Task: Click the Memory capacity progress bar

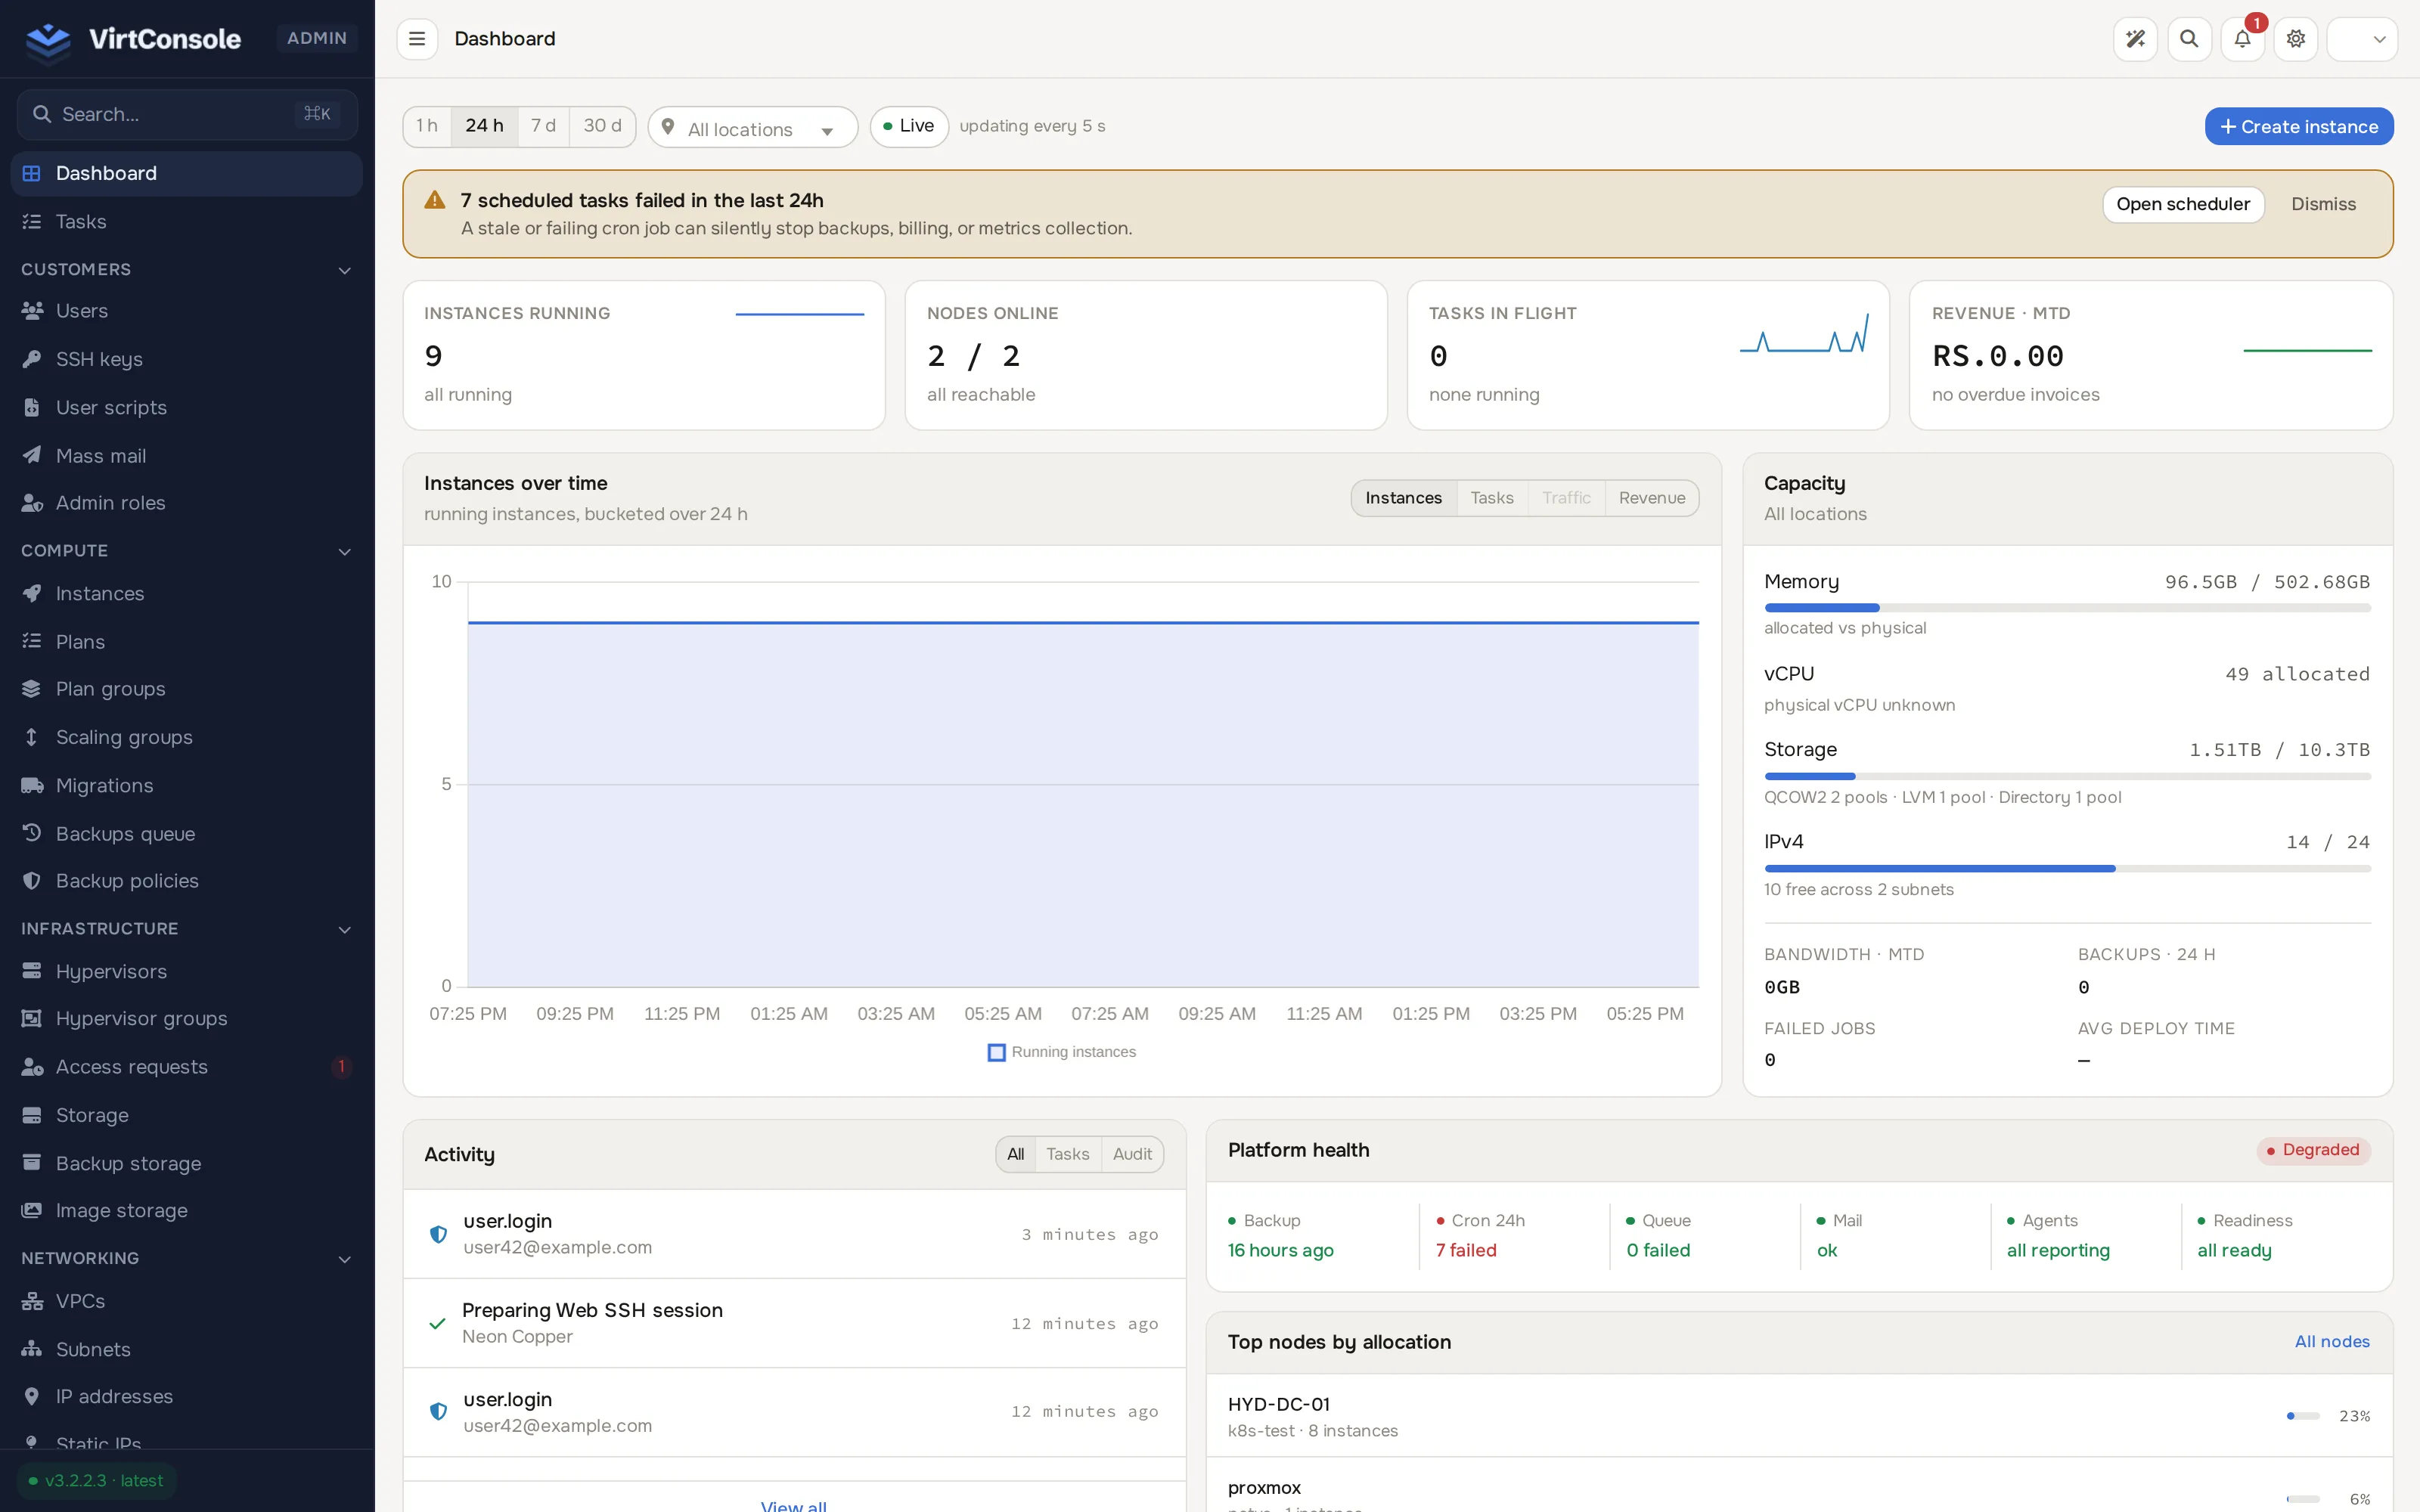Action: point(2067,608)
